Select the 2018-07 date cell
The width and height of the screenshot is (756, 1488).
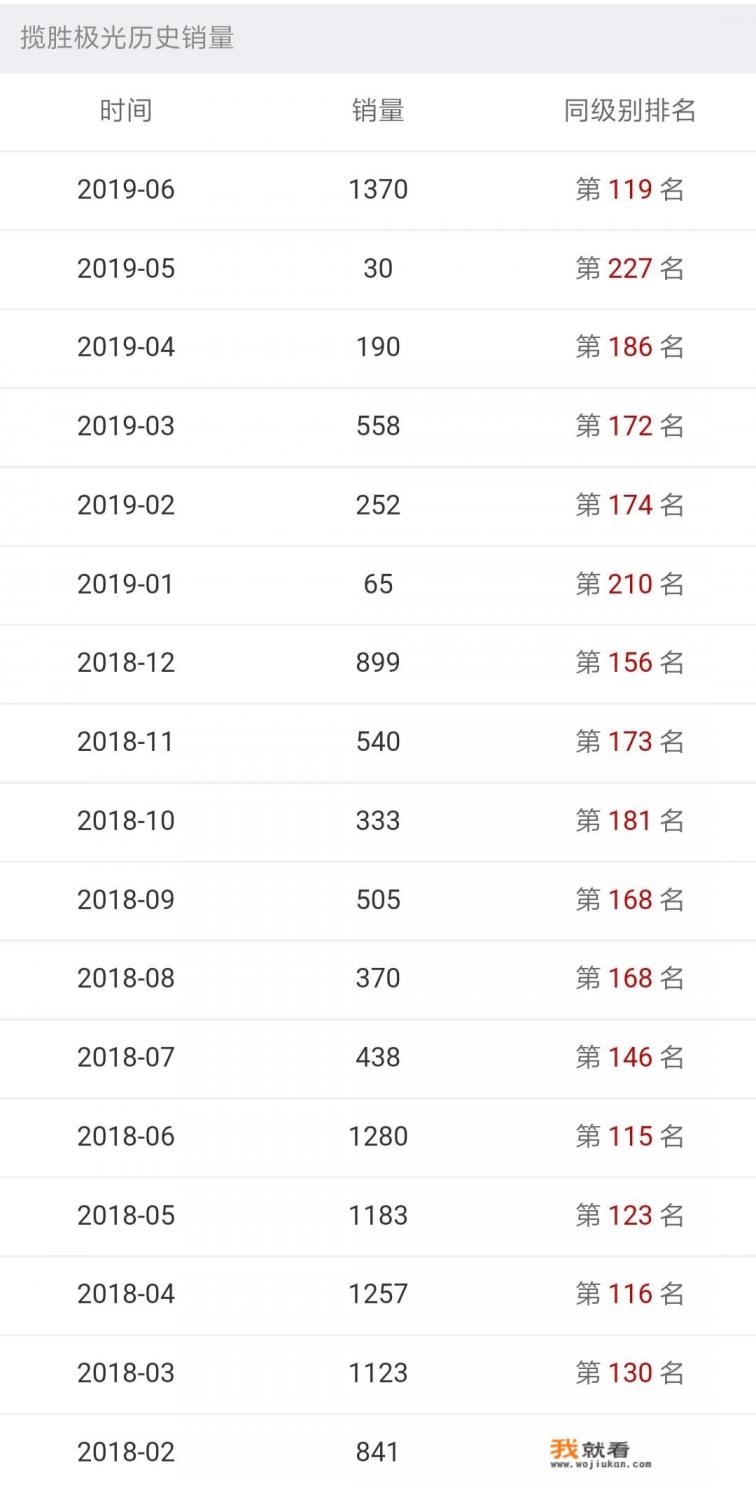[x=126, y=1058]
